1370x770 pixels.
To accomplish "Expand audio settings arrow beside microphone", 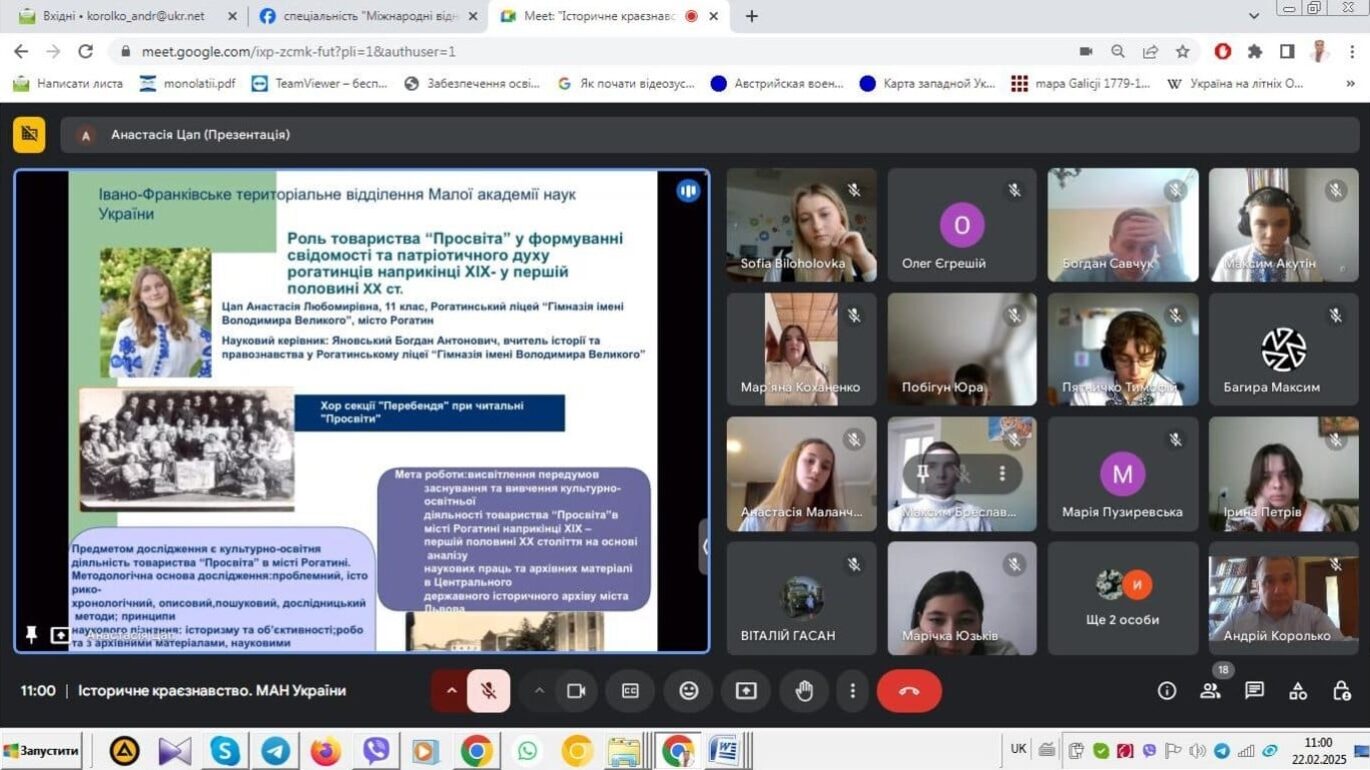I will pyautogui.click(x=451, y=691).
